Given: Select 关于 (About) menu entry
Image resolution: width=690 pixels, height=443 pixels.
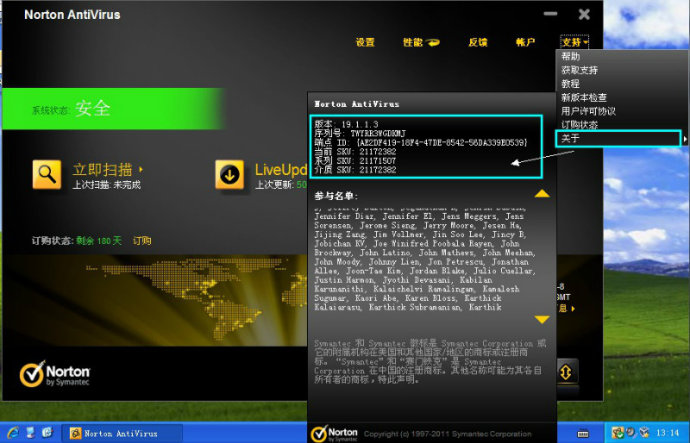Looking at the screenshot, I should coord(618,138).
